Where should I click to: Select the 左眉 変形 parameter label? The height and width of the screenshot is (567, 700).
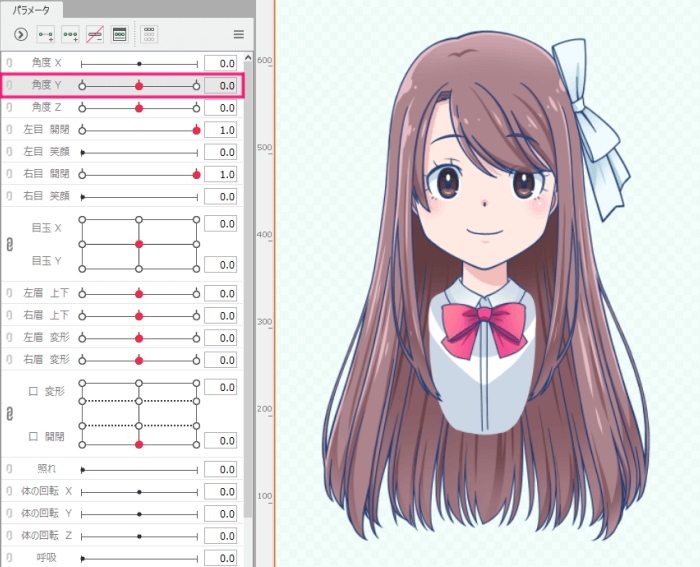(x=46, y=338)
